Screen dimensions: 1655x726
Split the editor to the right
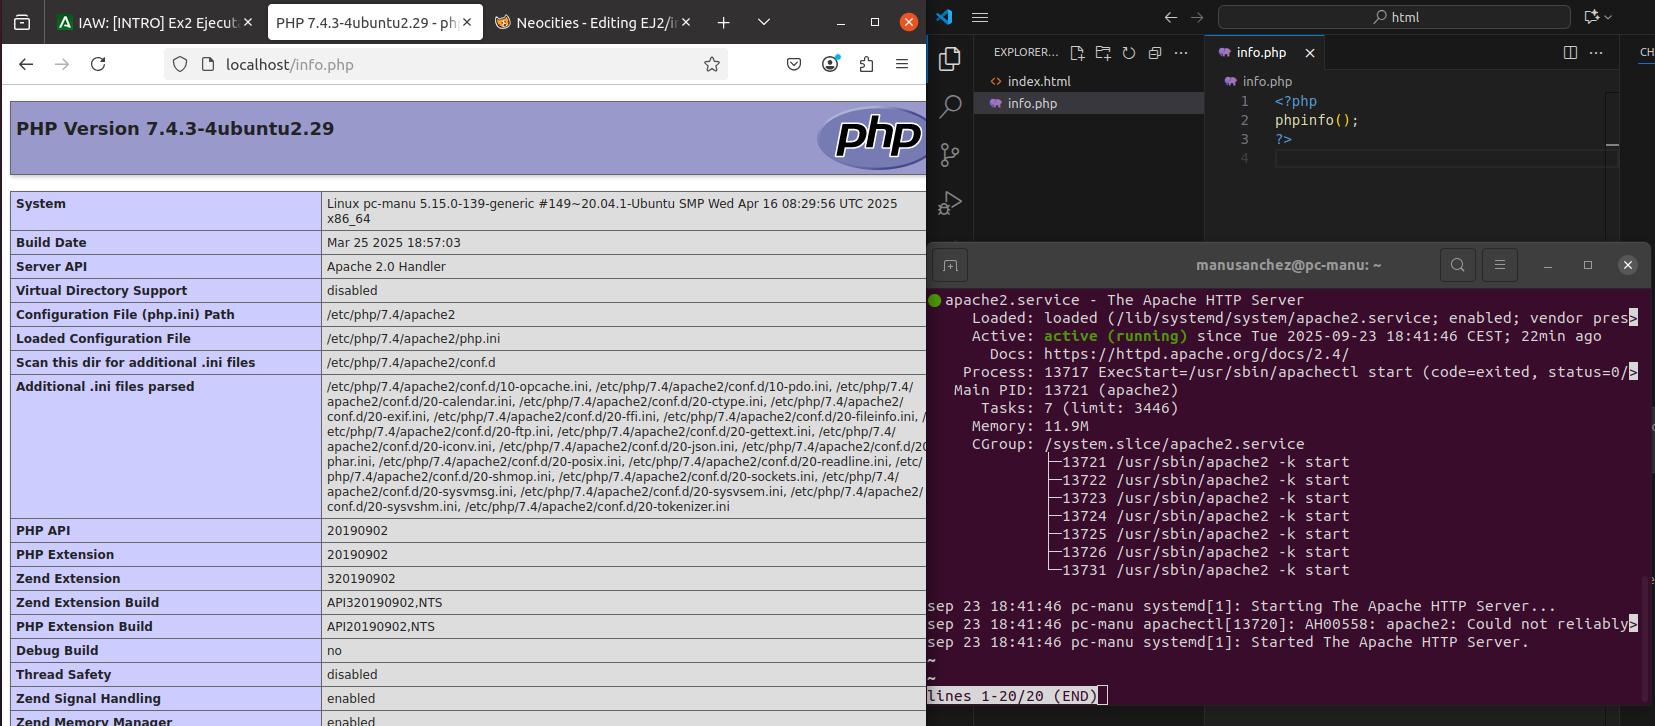(1570, 53)
